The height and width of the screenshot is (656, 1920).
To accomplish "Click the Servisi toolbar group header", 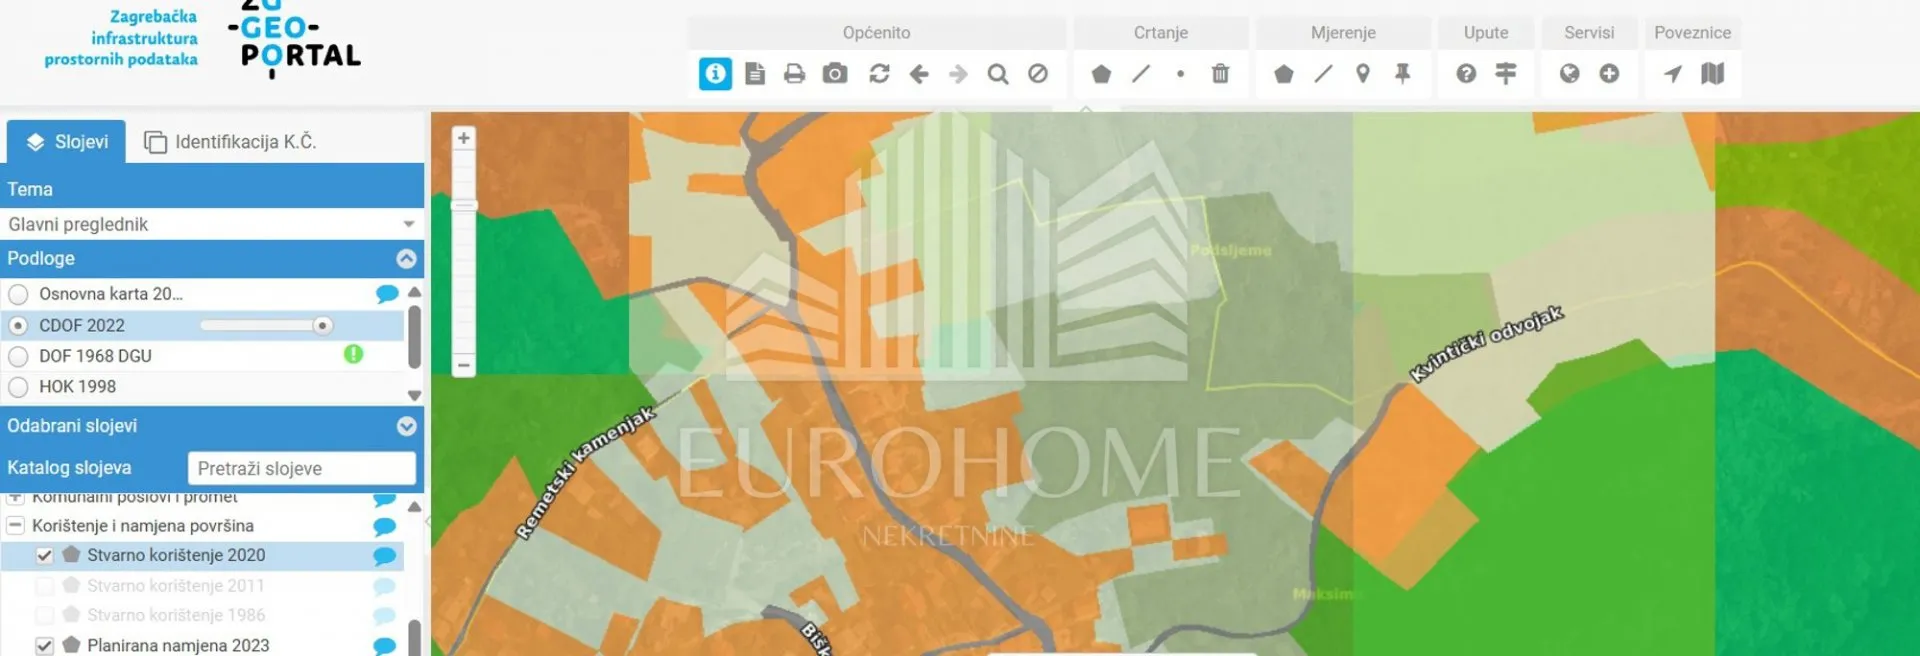I will click(x=1589, y=33).
